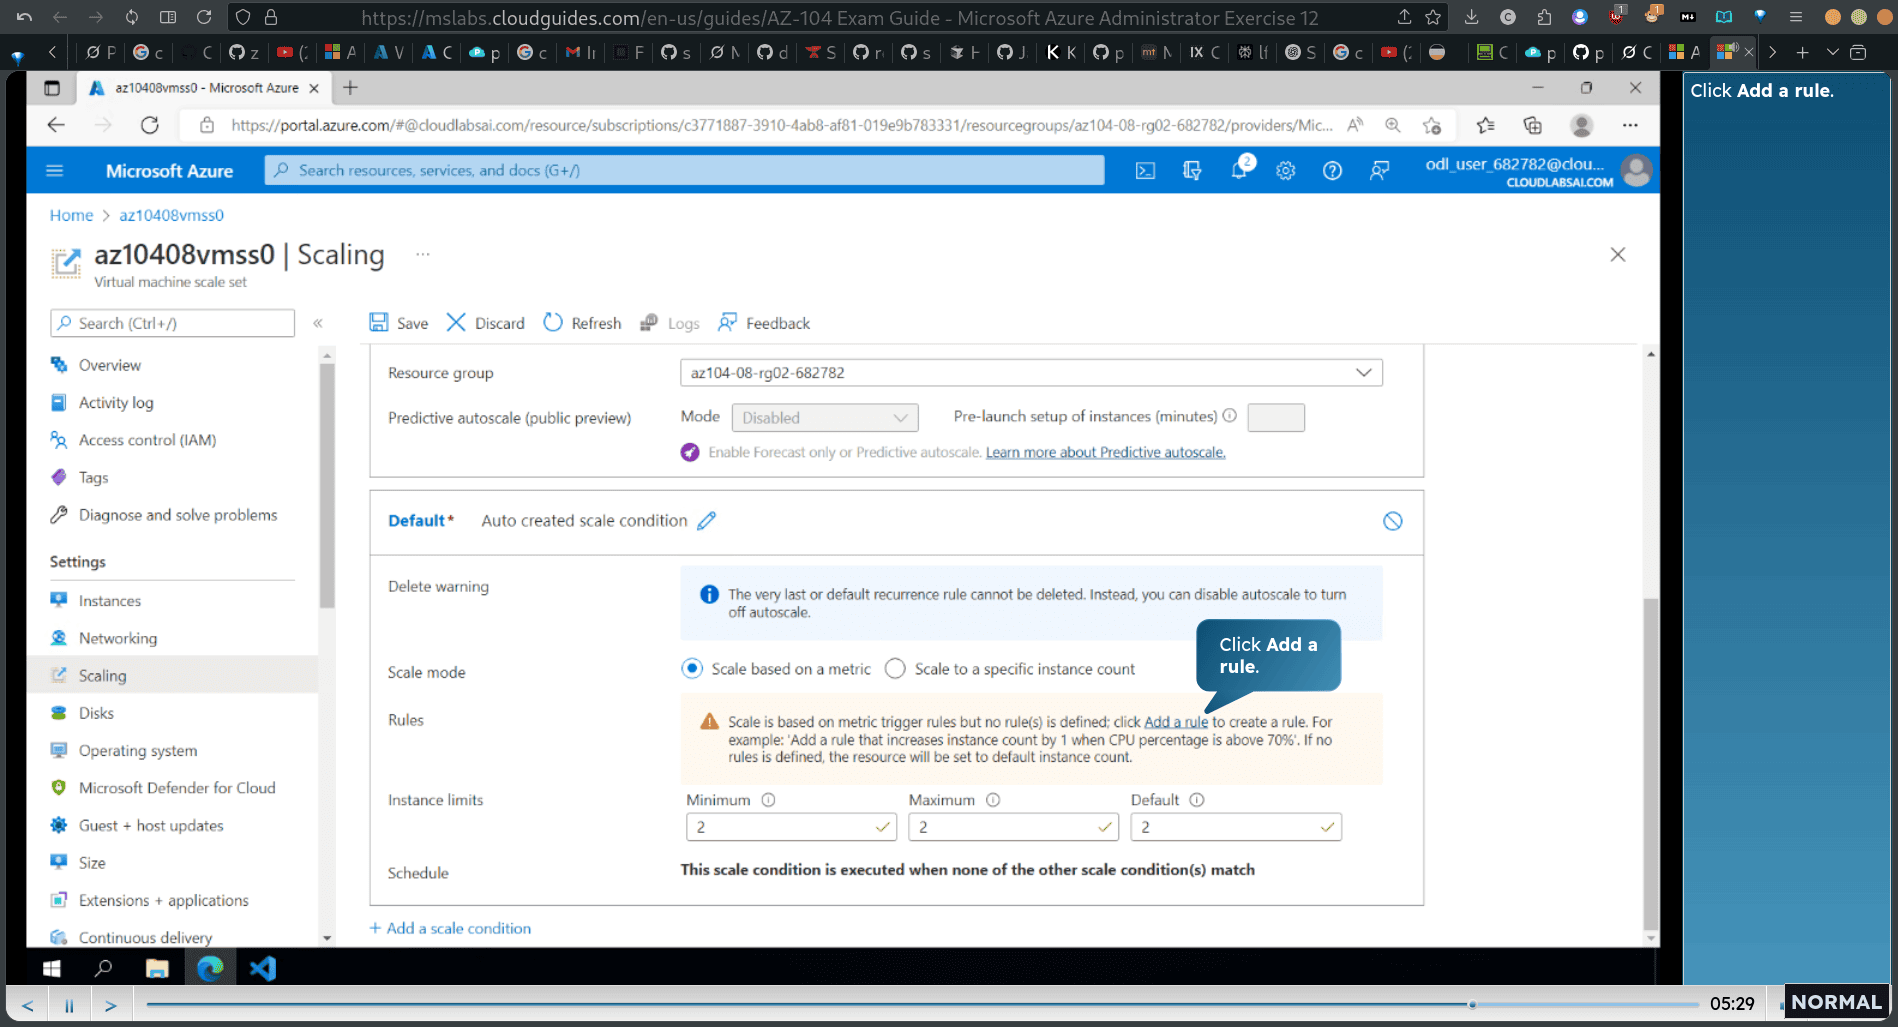This screenshot has height=1027, width=1898.
Task: Click the info icon next to Minimum
Action: coord(768,800)
